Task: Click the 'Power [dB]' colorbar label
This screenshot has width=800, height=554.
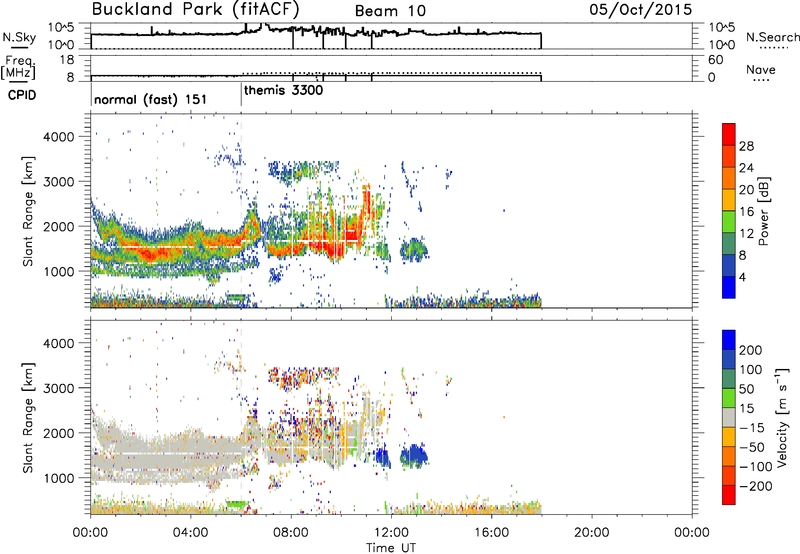Action: (x=764, y=211)
